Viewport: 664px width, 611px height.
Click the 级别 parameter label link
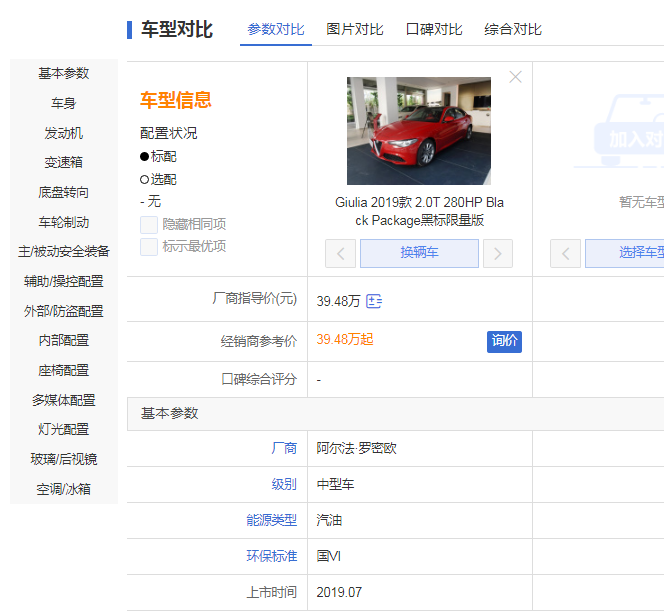[284, 484]
